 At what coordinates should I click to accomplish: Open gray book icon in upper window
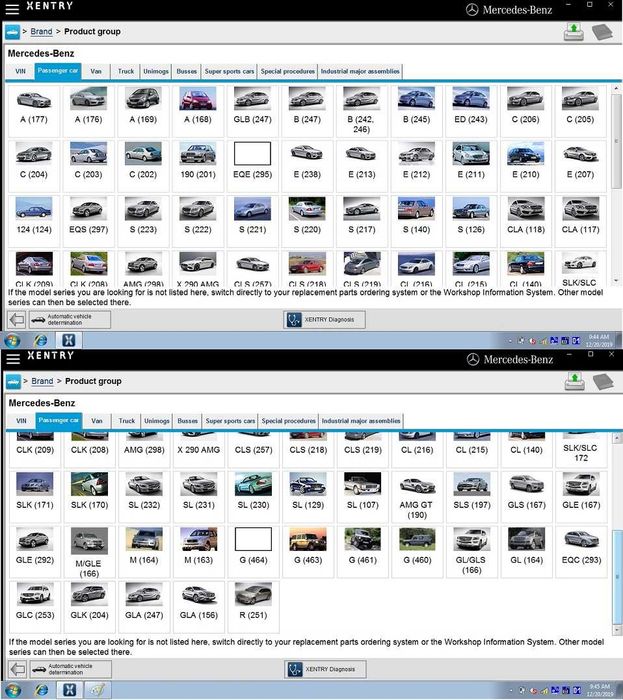(602, 32)
